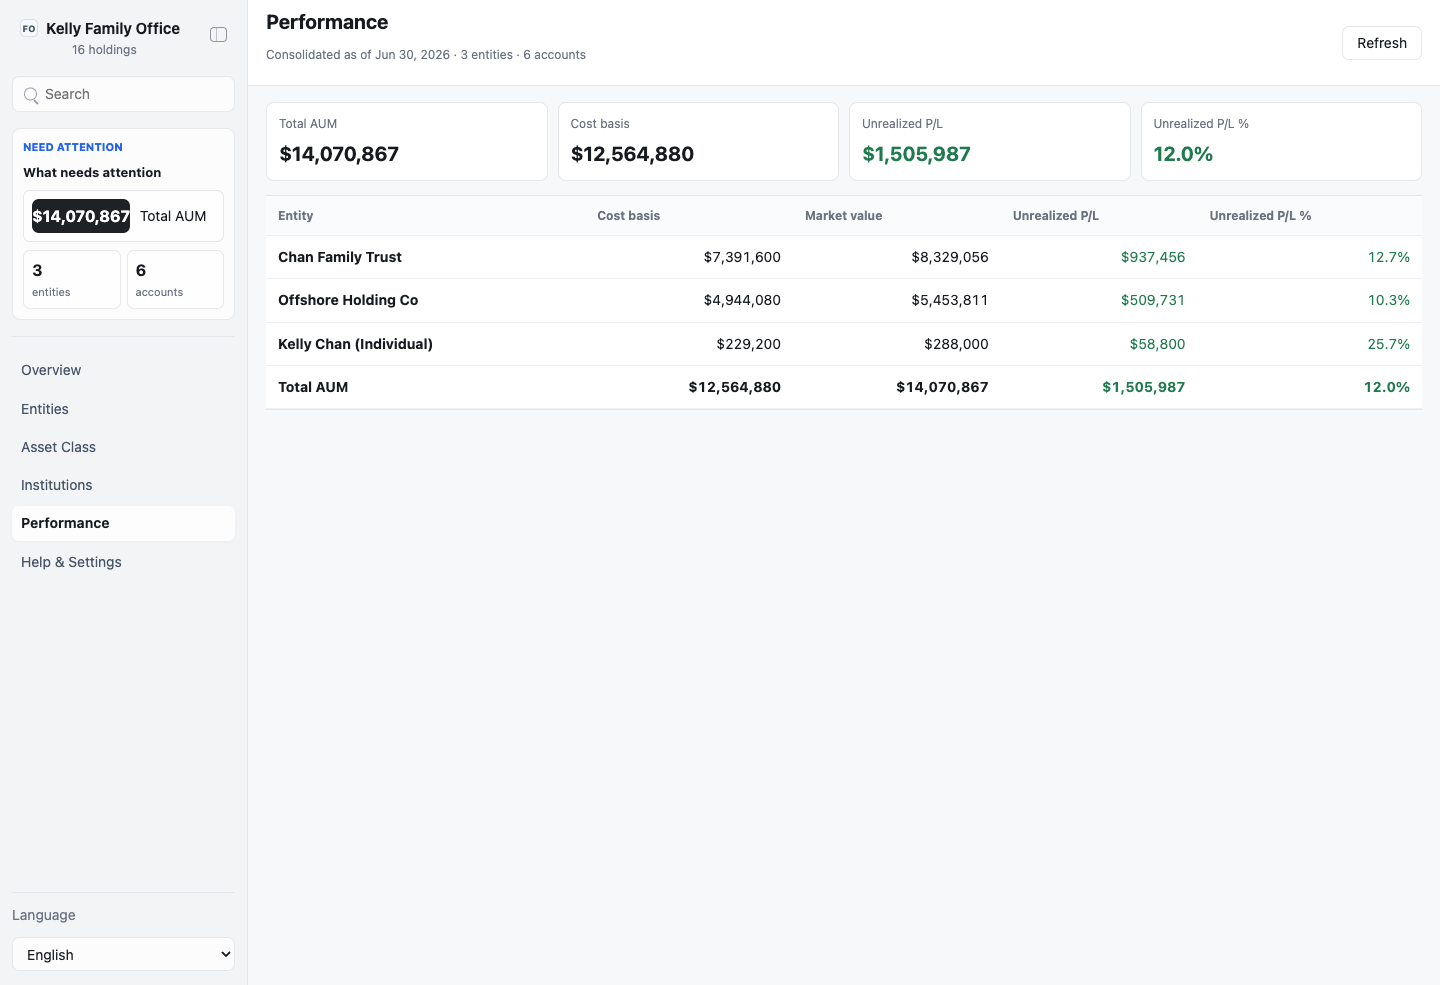Click the Total AUM attention card
This screenshot has width=1440, height=985.
(123, 216)
